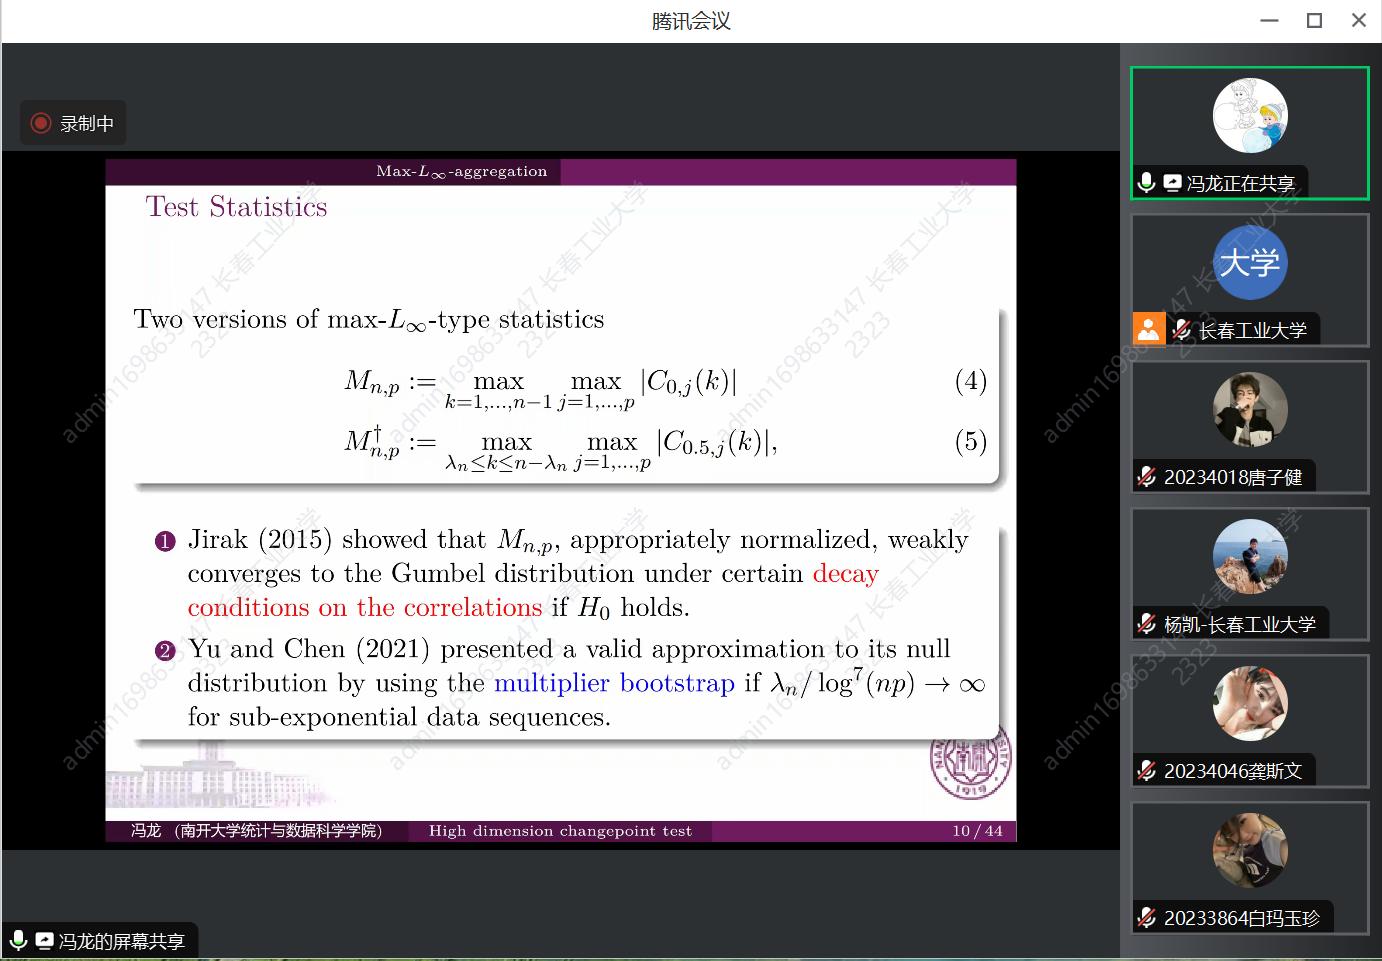Click the 20233864白玛玉珍 name label
The width and height of the screenshot is (1382, 961).
tap(1241, 918)
